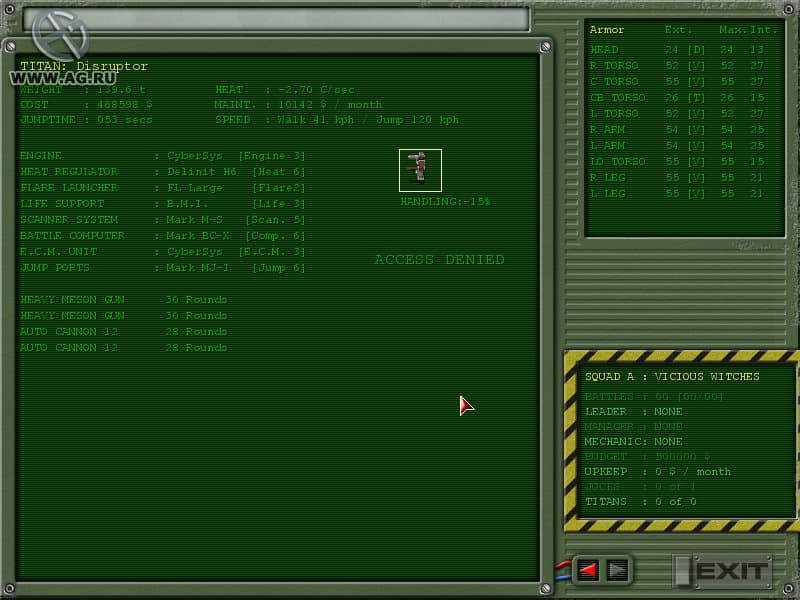Click the HANDLING:-15% label

(x=445, y=202)
